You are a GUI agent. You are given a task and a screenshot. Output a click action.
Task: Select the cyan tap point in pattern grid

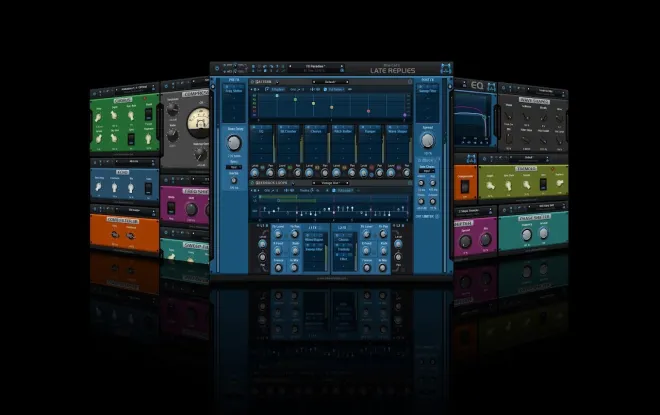pyautogui.click(x=277, y=96)
